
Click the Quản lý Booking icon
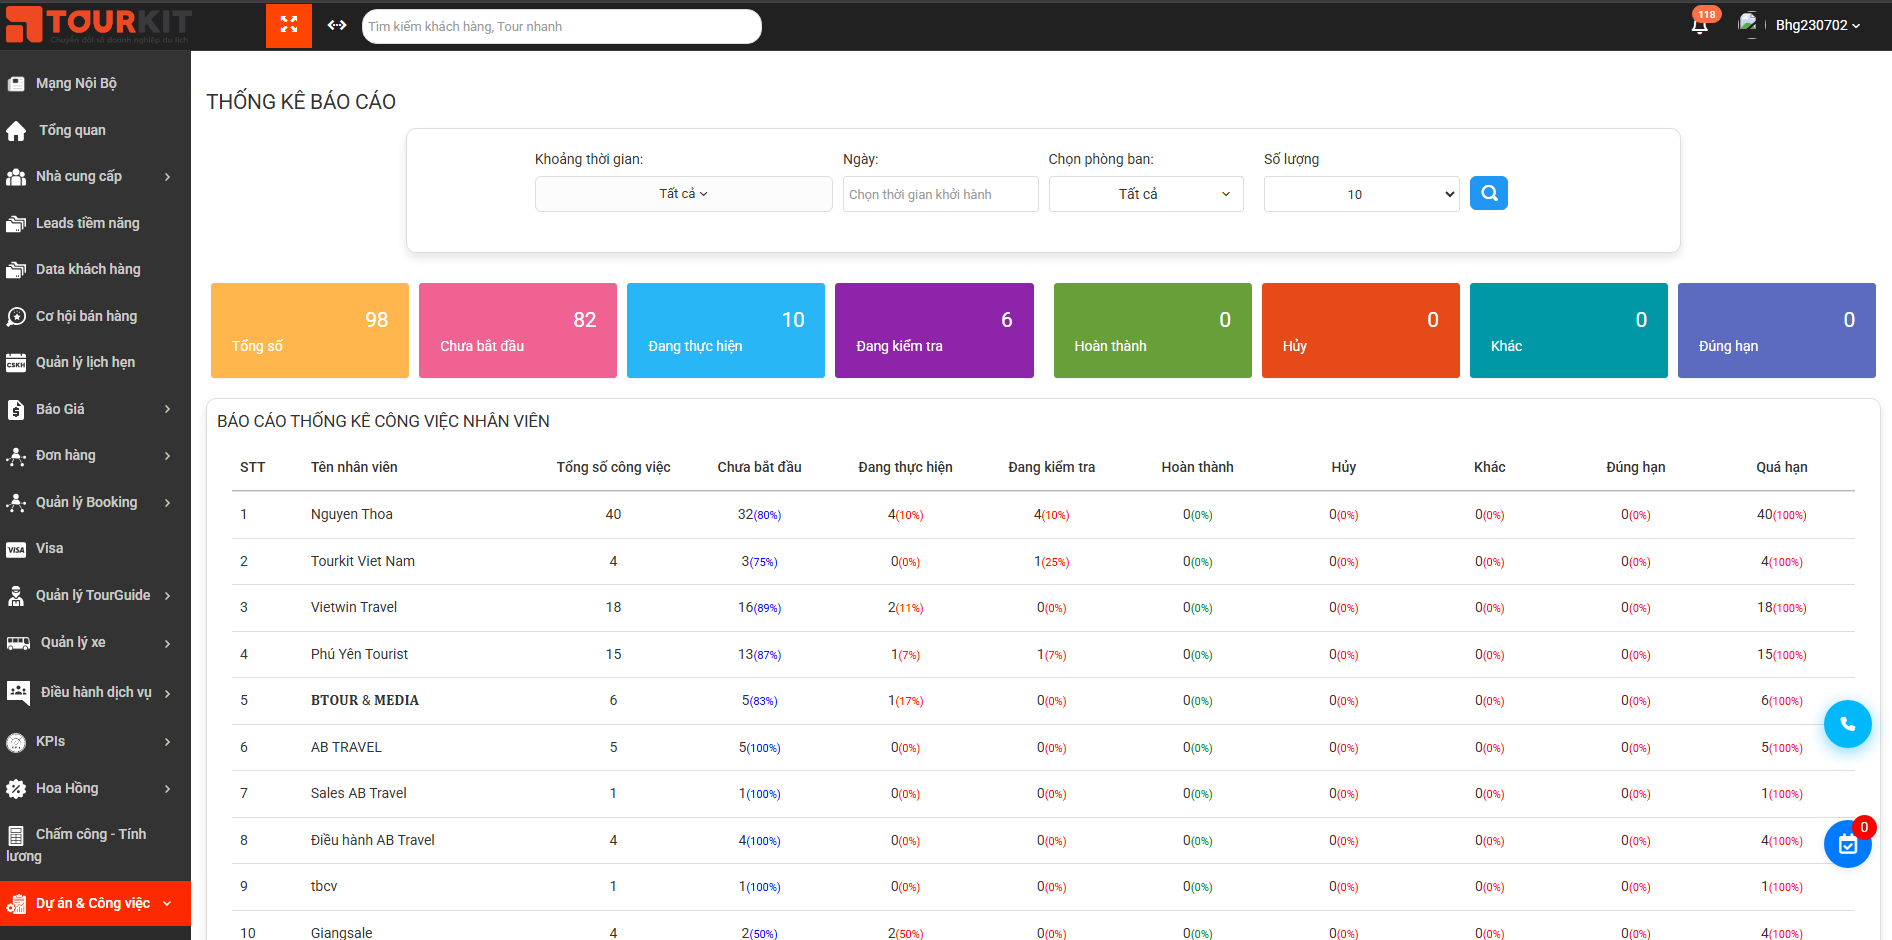tap(16, 503)
